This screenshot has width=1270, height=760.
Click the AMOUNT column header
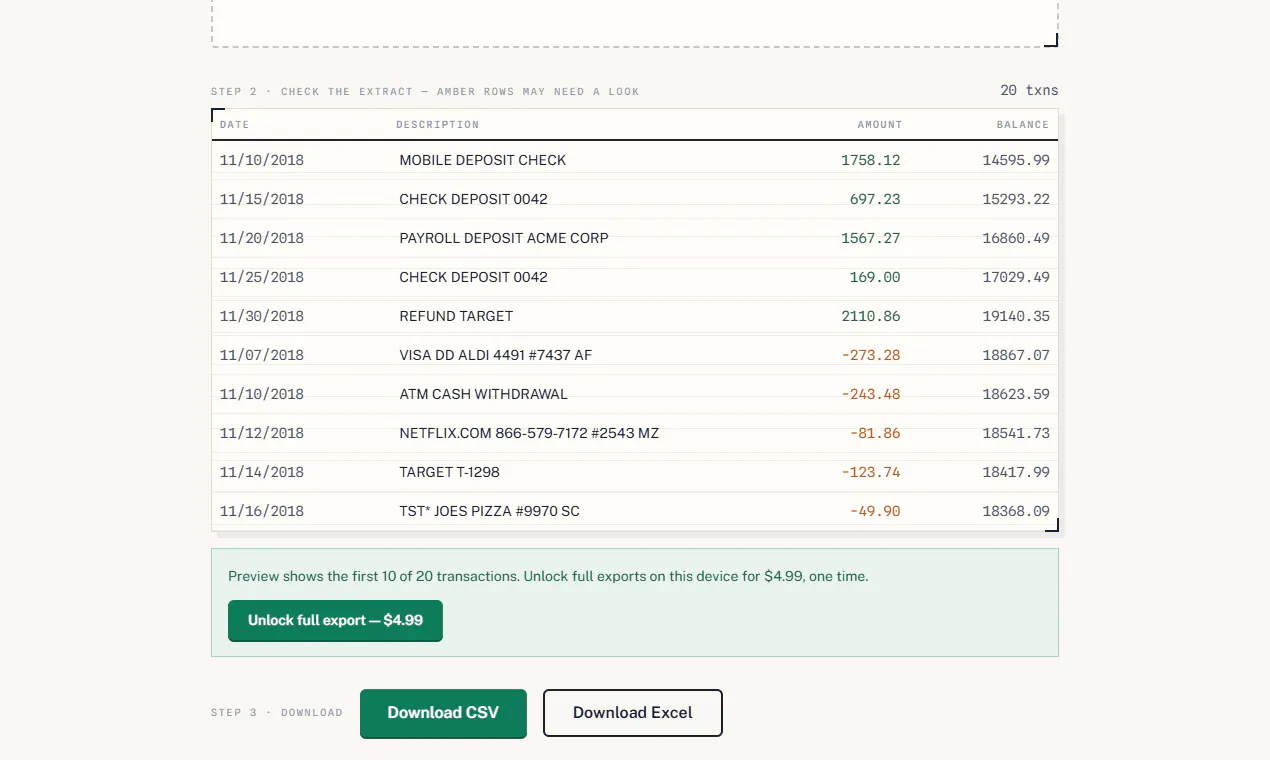tap(880, 125)
